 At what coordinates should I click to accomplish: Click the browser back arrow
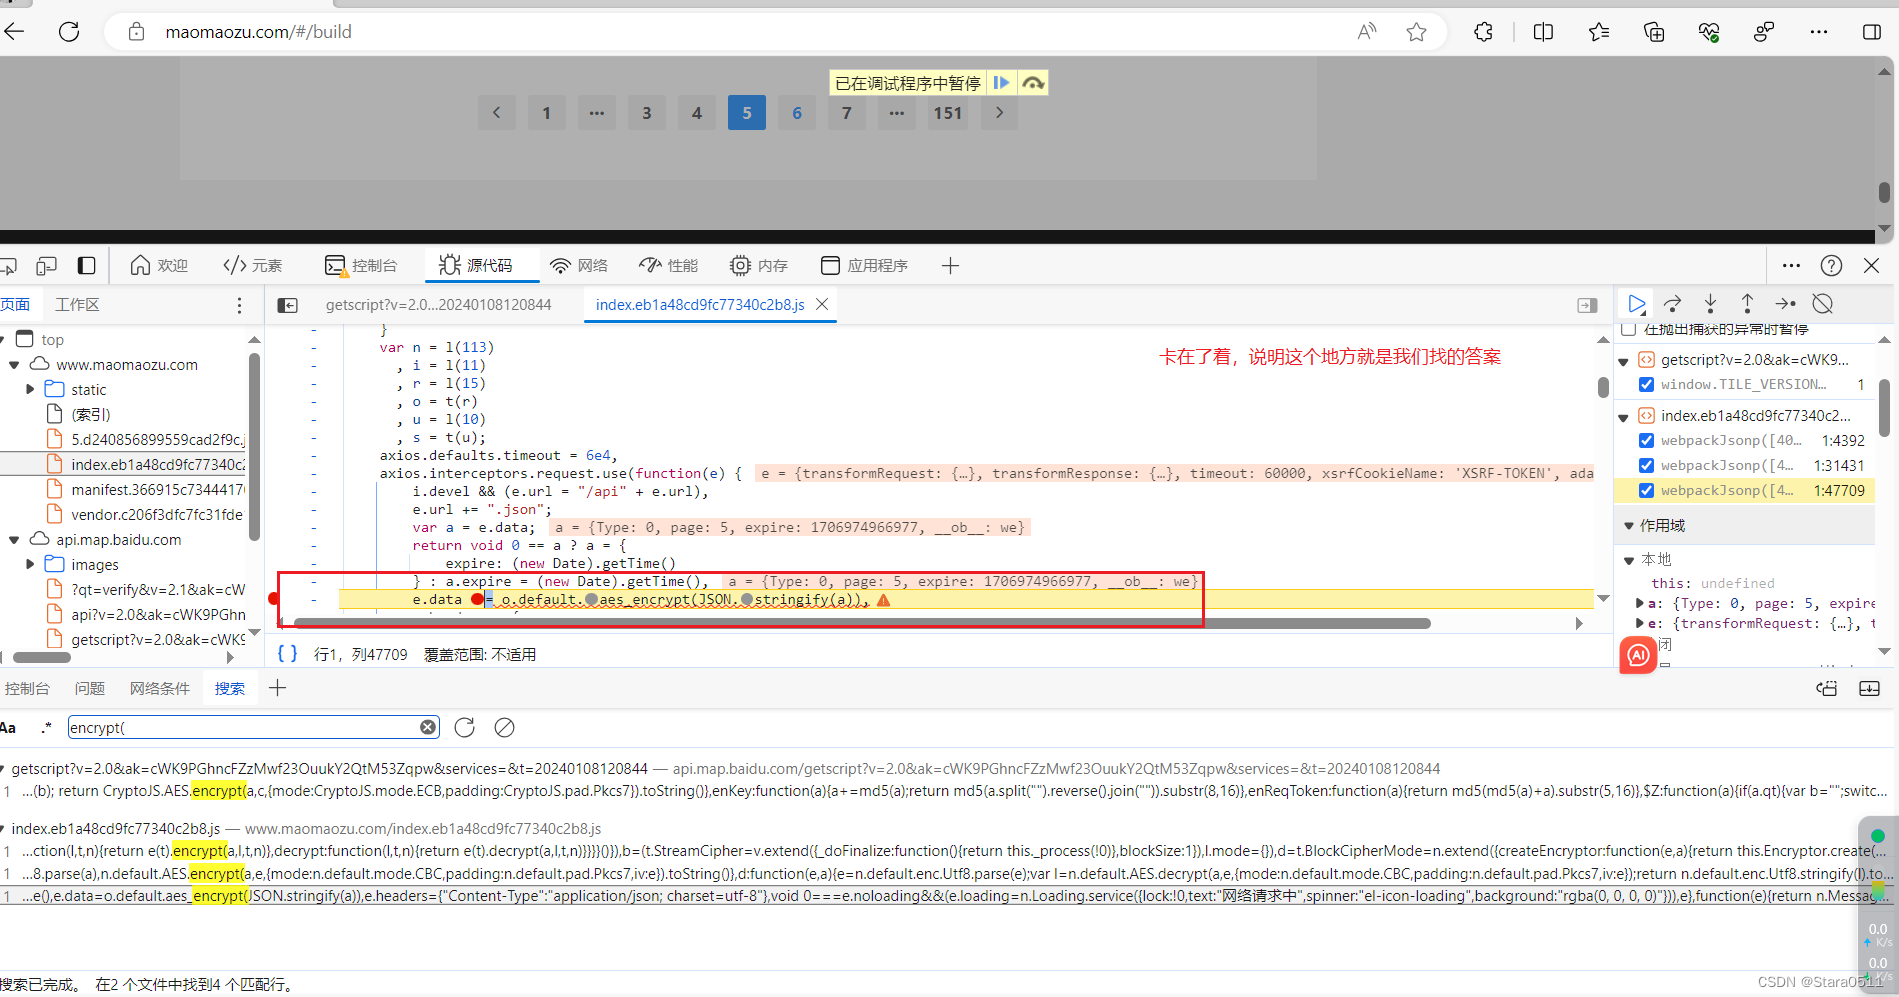point(14,32)
